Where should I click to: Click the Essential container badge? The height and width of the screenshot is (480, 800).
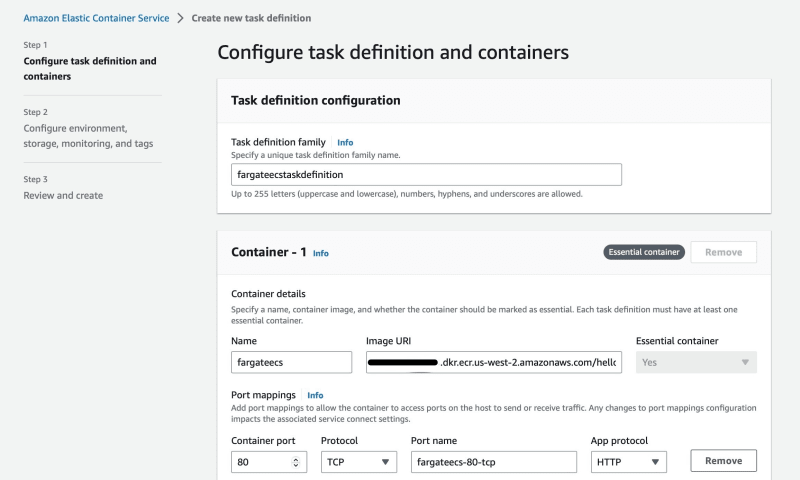click(644, 252)
